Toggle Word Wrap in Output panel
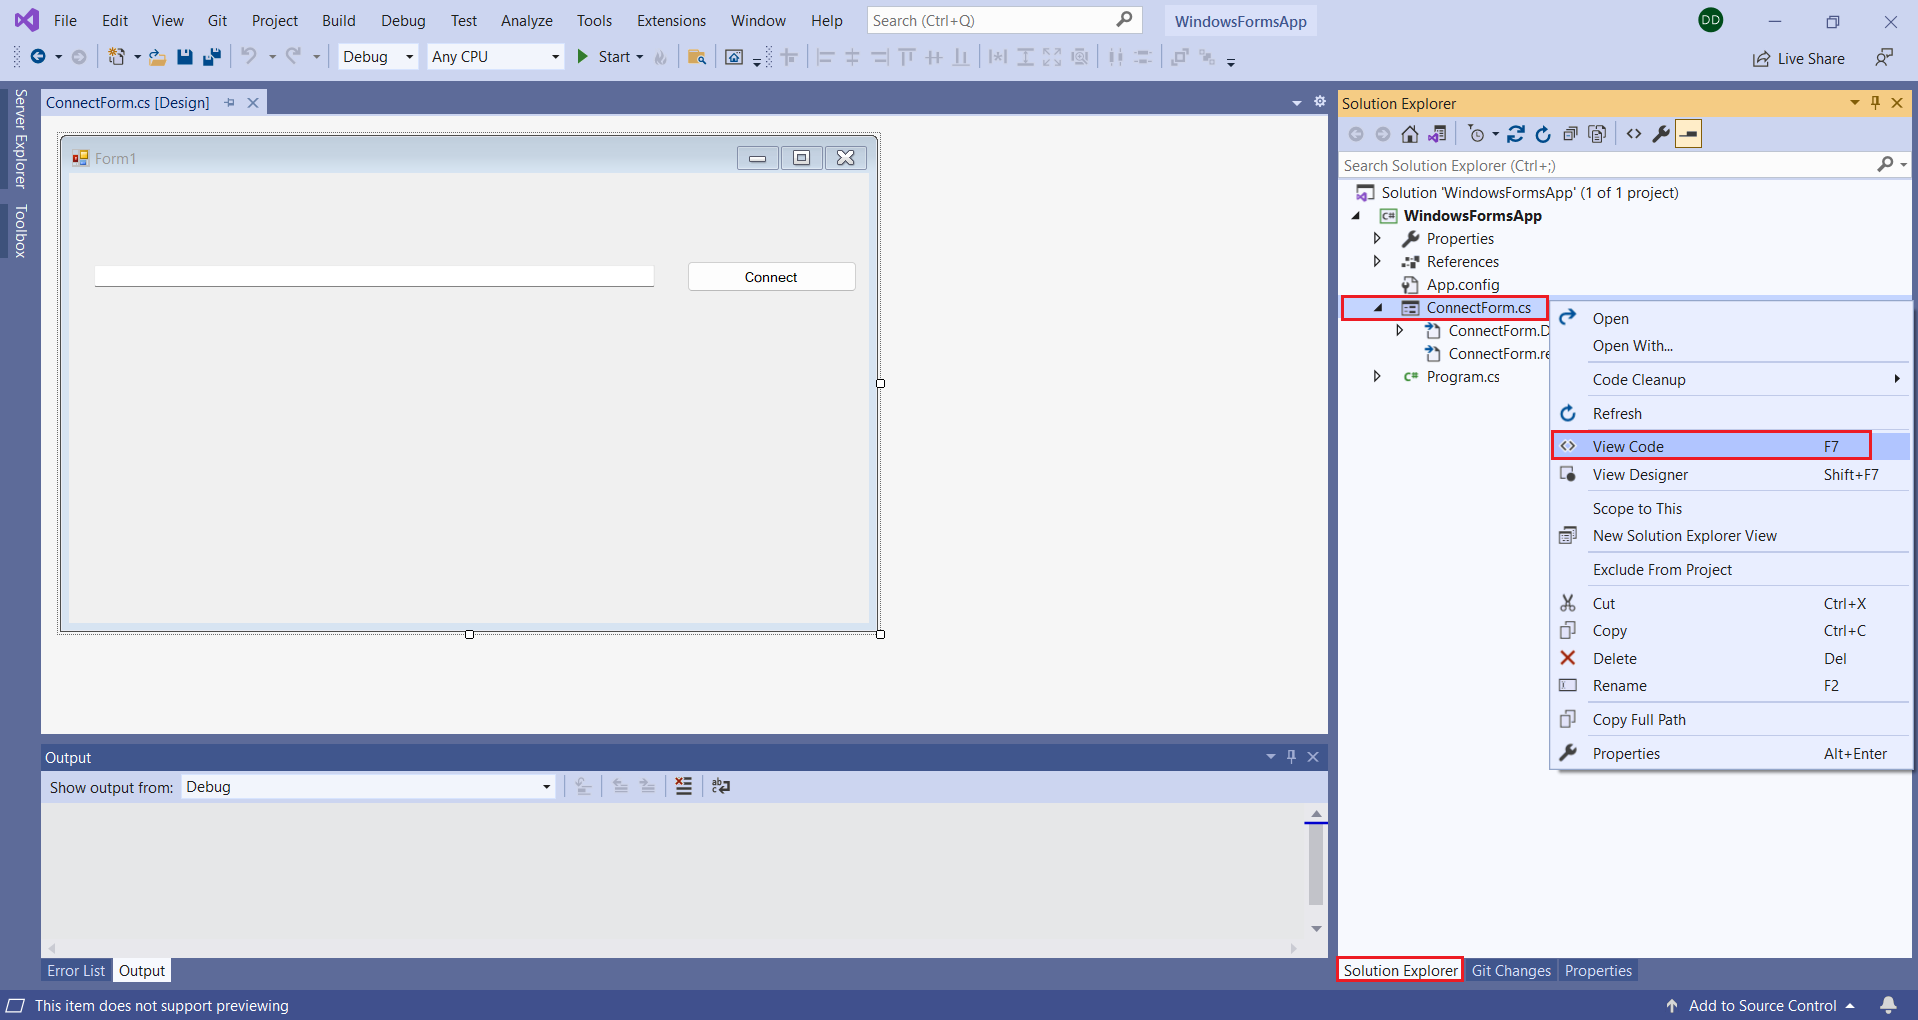Screen dimensions: 1918x1020 click(x=721, y=787)
